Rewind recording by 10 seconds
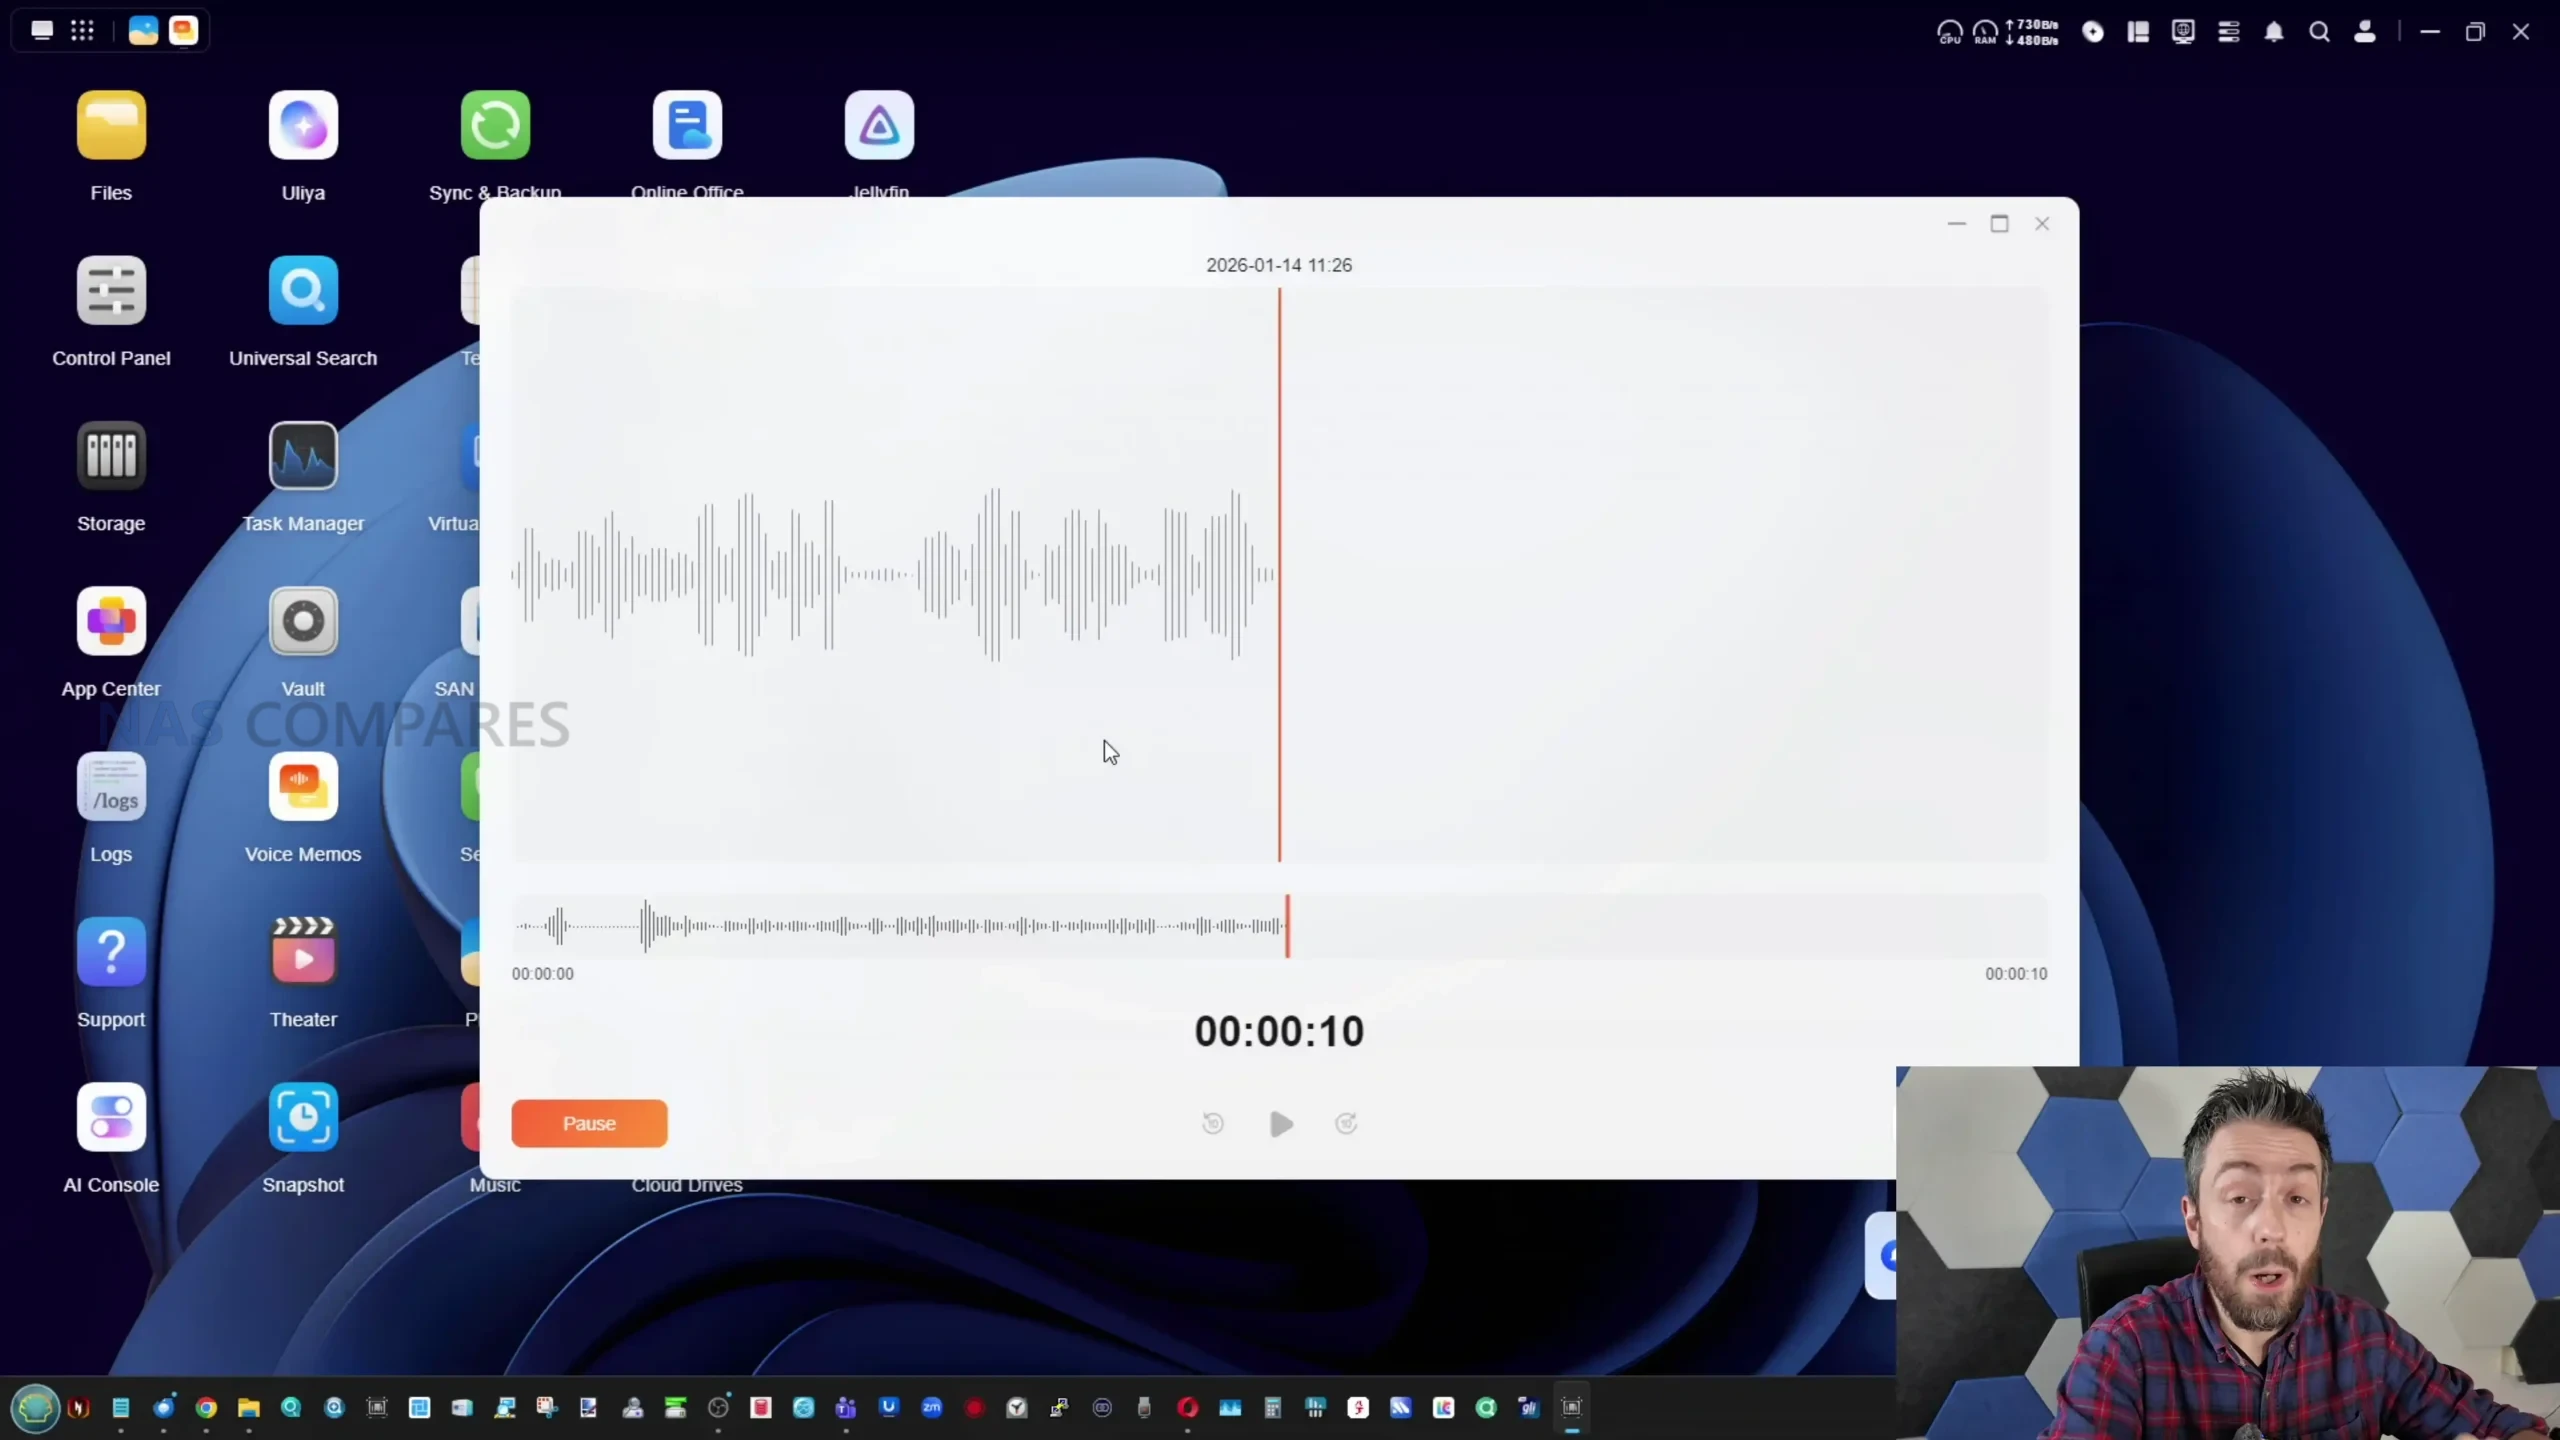Screen dimensions: 2560x1440 tap(1213, 1124)
